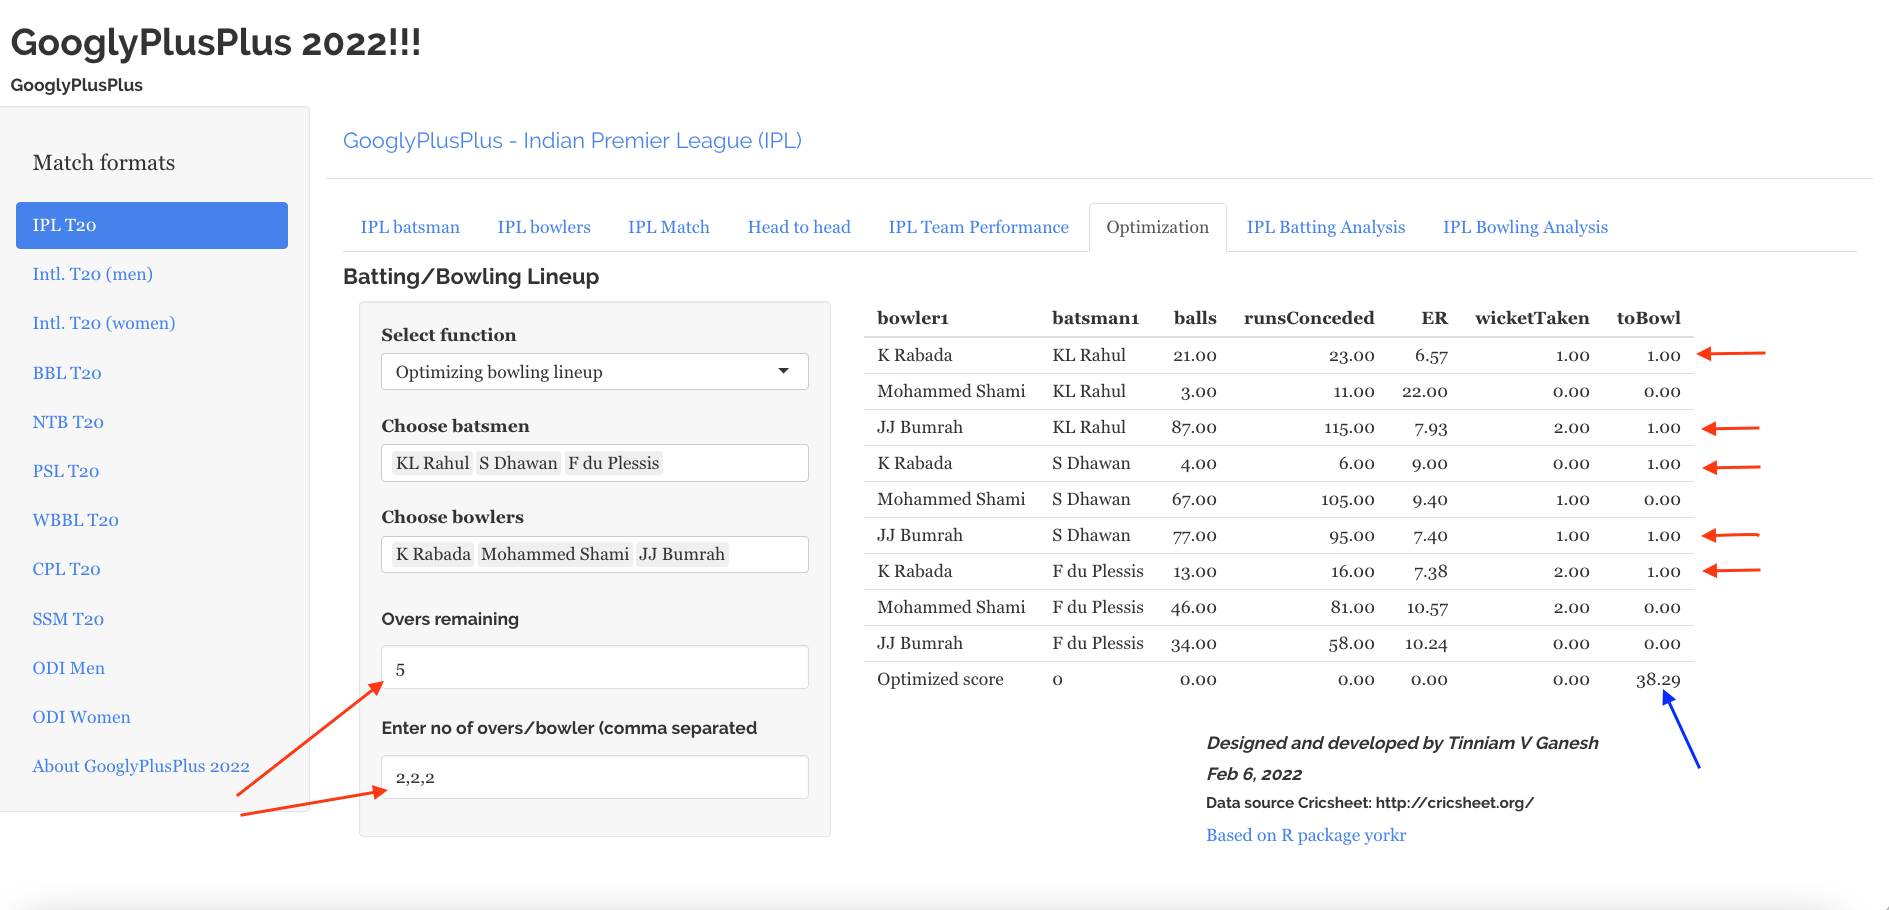This screenshot has height=910, width=1889.
Task: Click the Overs remaining input field
Action: pyautogui.click(x=594, y=668)
